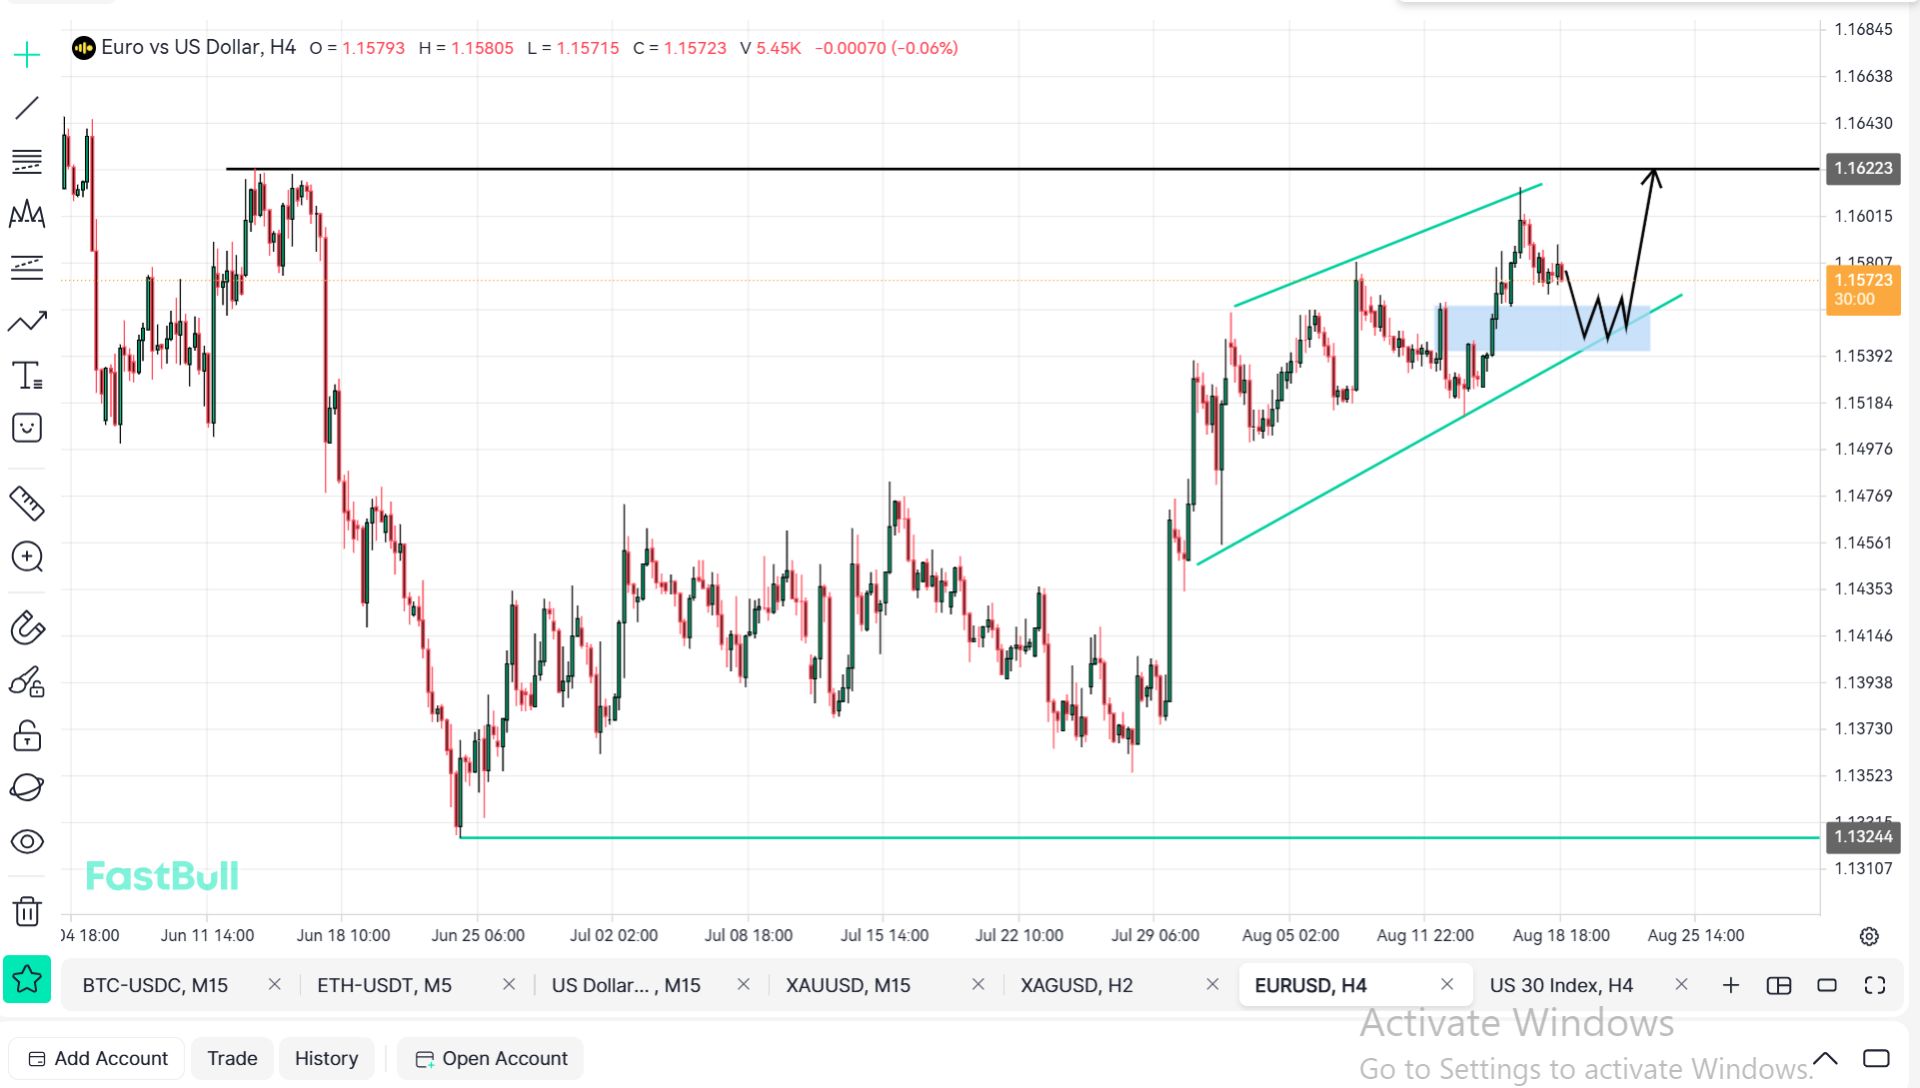Toggle lock all drawings

click(27, 736)
